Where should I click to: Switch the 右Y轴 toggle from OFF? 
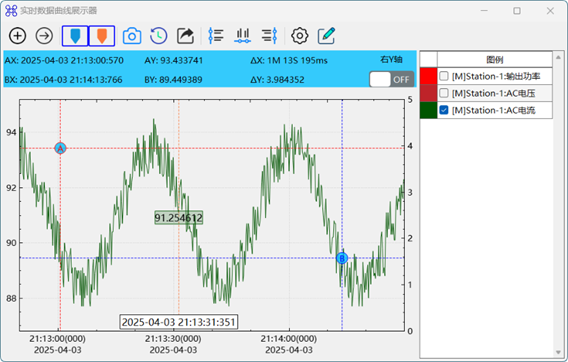tap(392, 79)
